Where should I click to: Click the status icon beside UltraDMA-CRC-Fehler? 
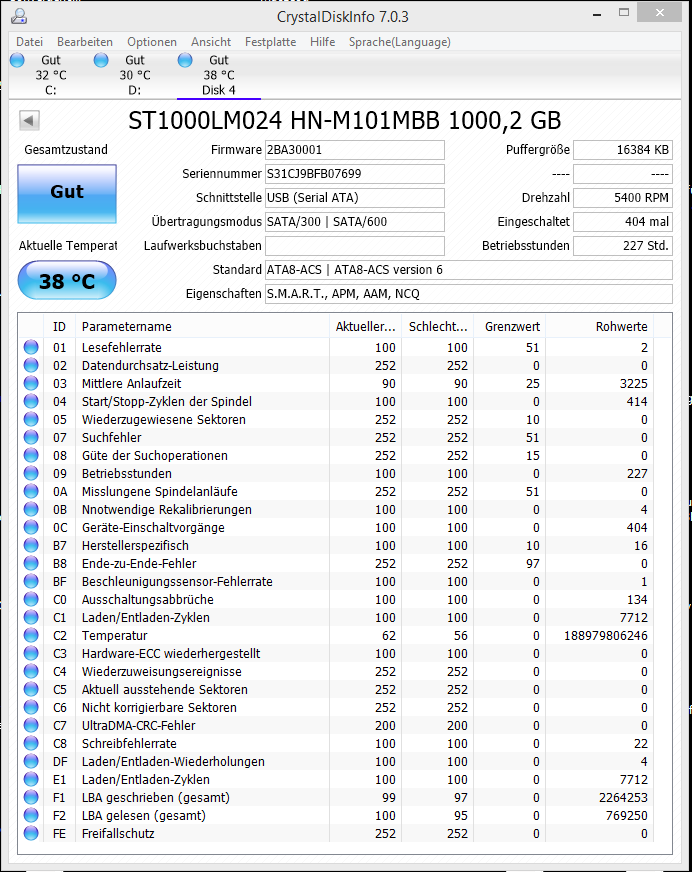pyautogui.click(x=30, y=725)
